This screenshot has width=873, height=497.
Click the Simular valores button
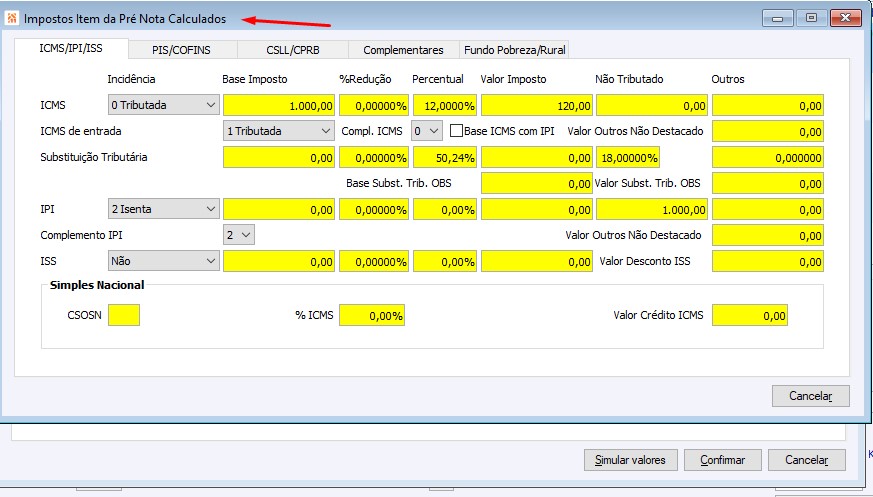tap(630, 460)
